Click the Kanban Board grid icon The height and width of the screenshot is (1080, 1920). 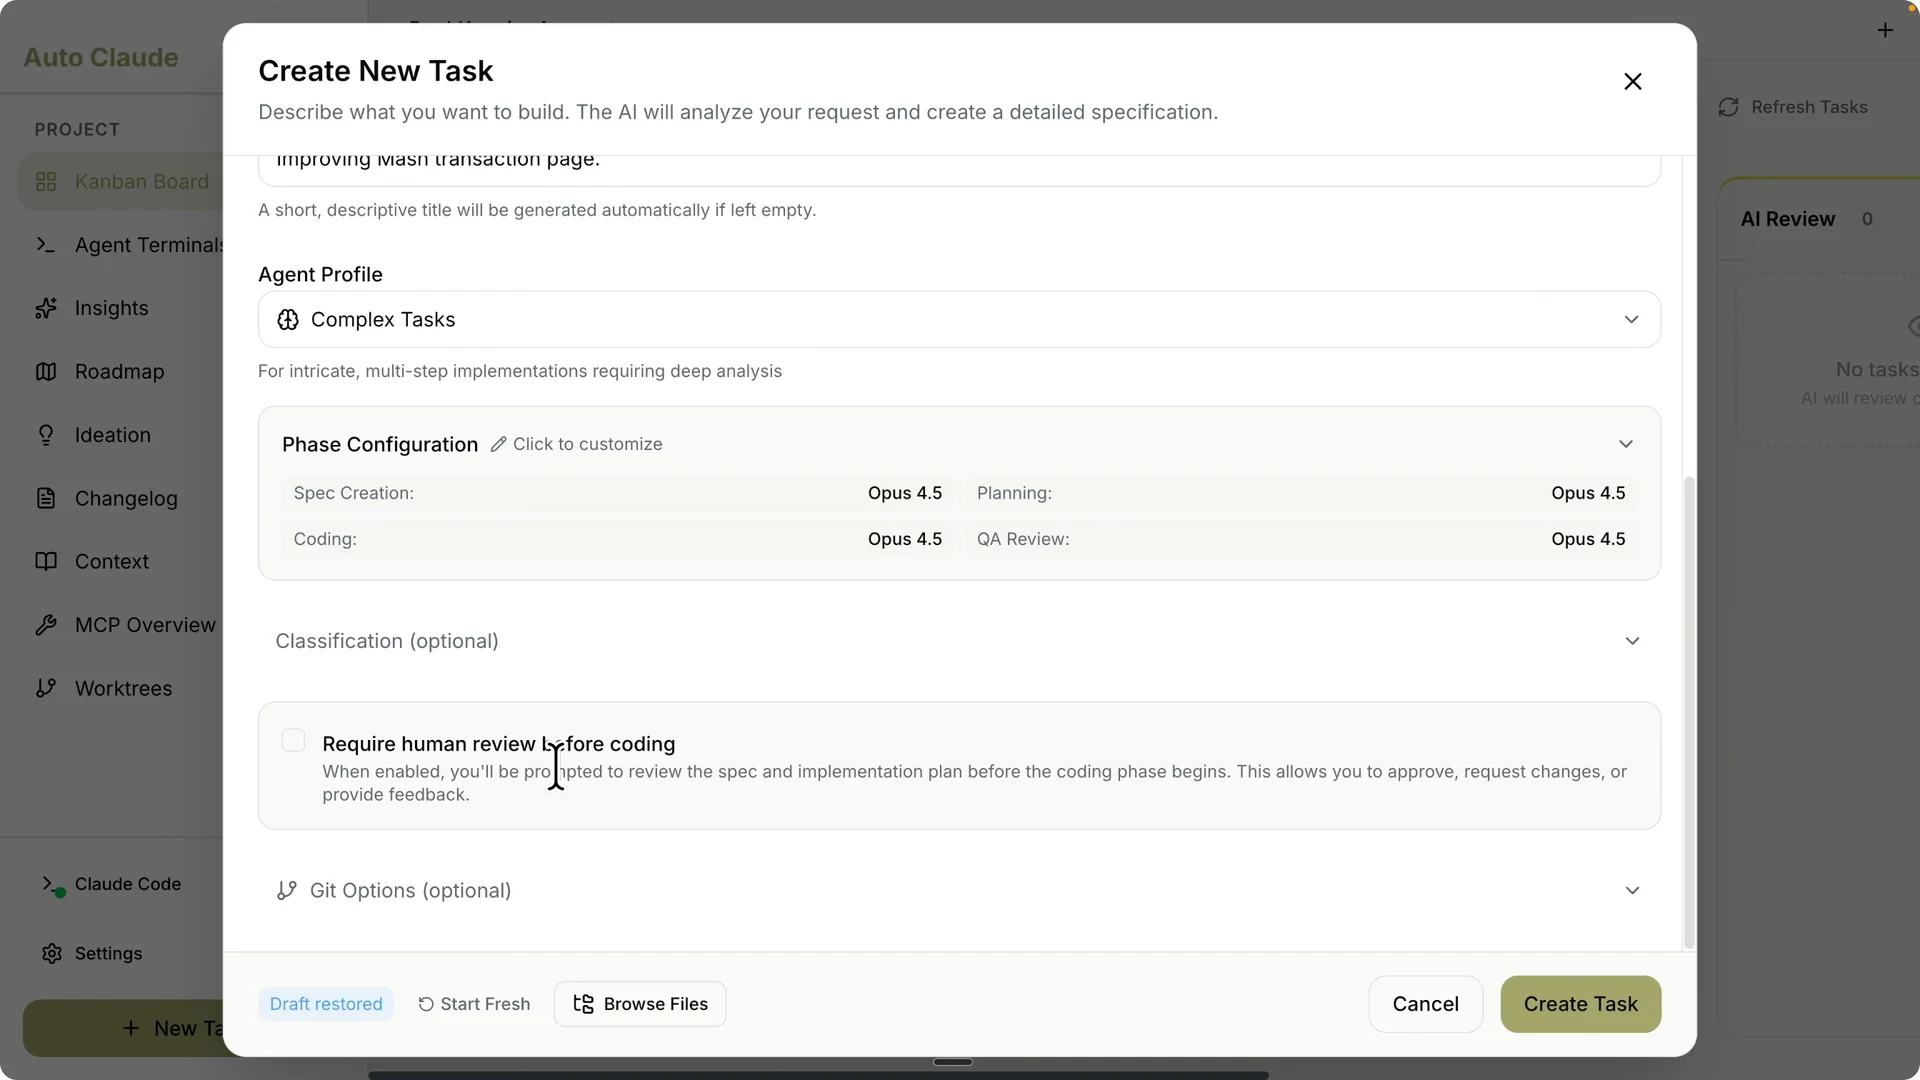point(46,182)
